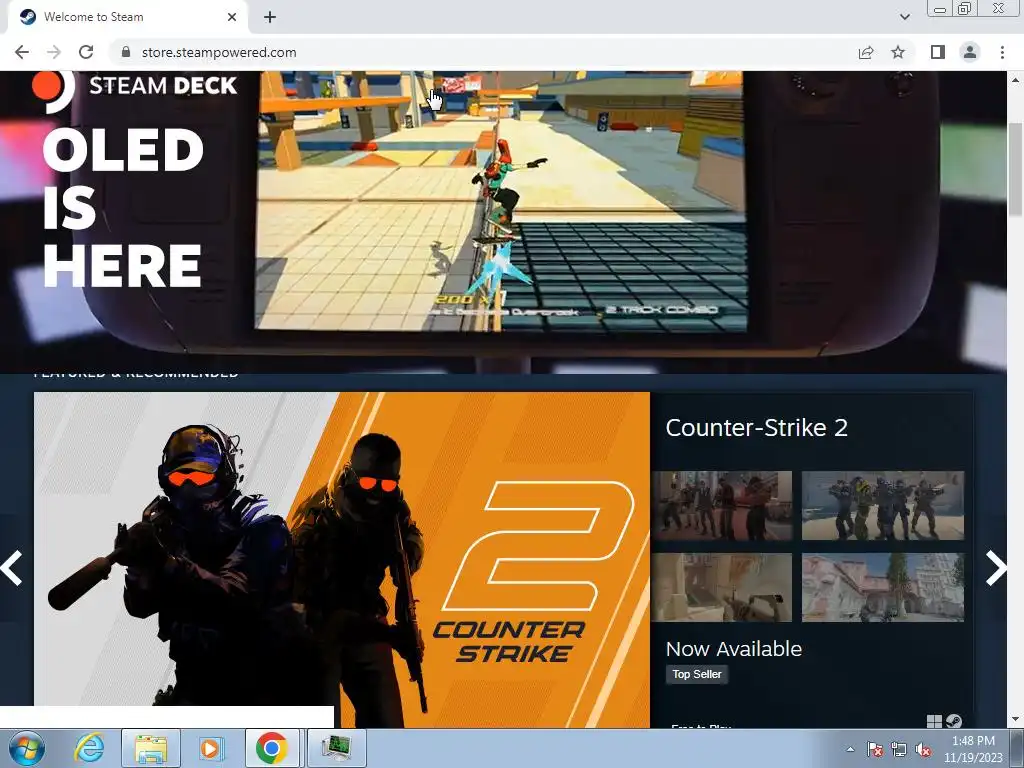Click the Top Seller tag

point(697,674)
